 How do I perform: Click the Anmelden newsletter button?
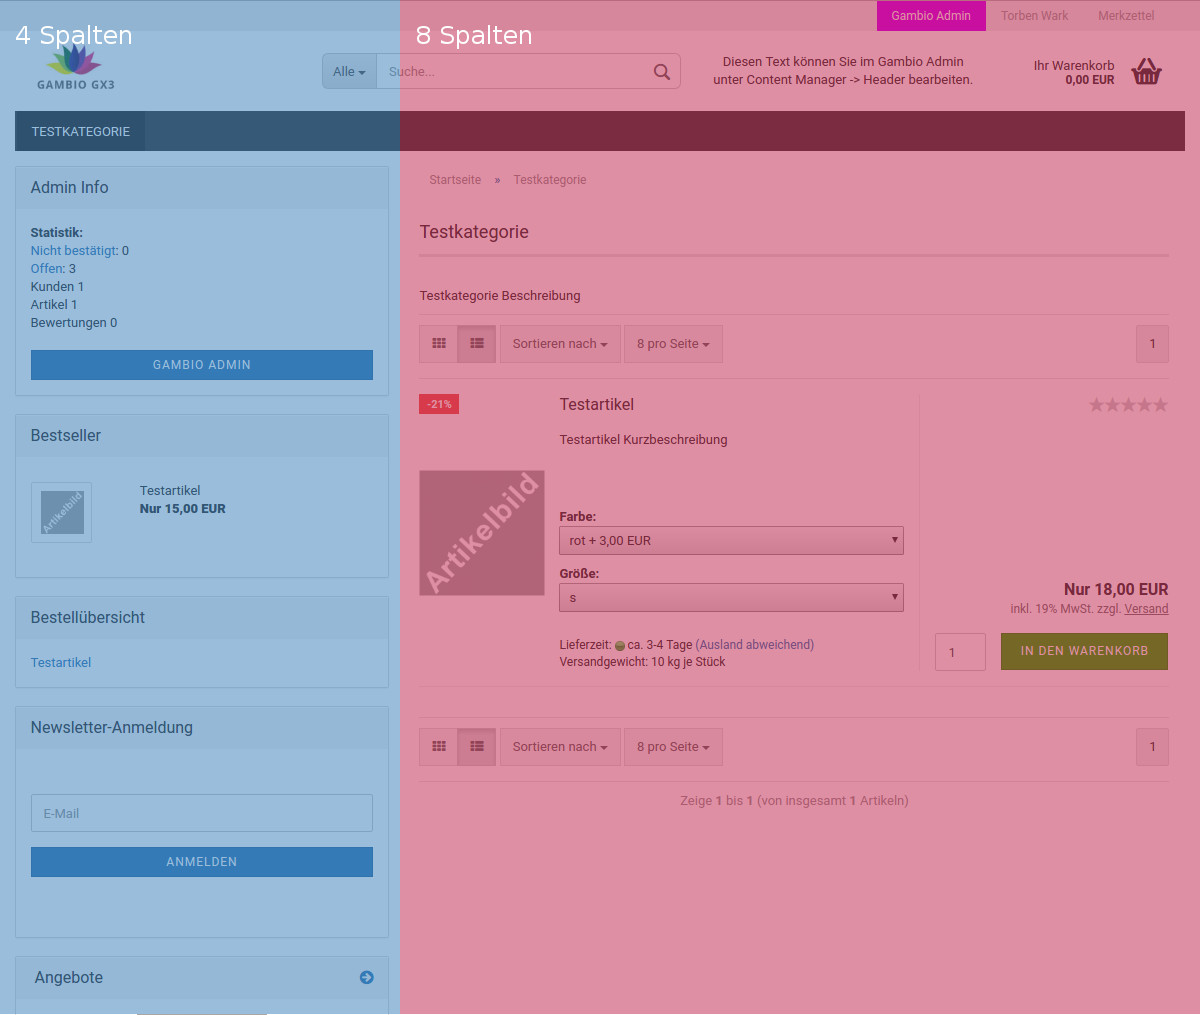pyautogui.click(x=202, y=862)
